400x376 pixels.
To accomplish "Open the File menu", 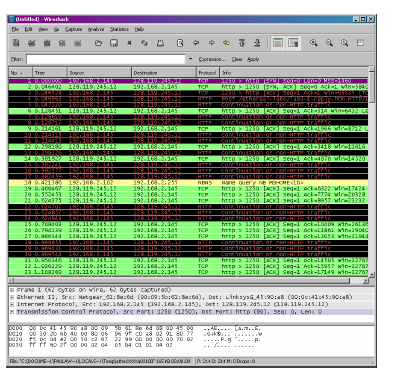I will pos(15,29).
